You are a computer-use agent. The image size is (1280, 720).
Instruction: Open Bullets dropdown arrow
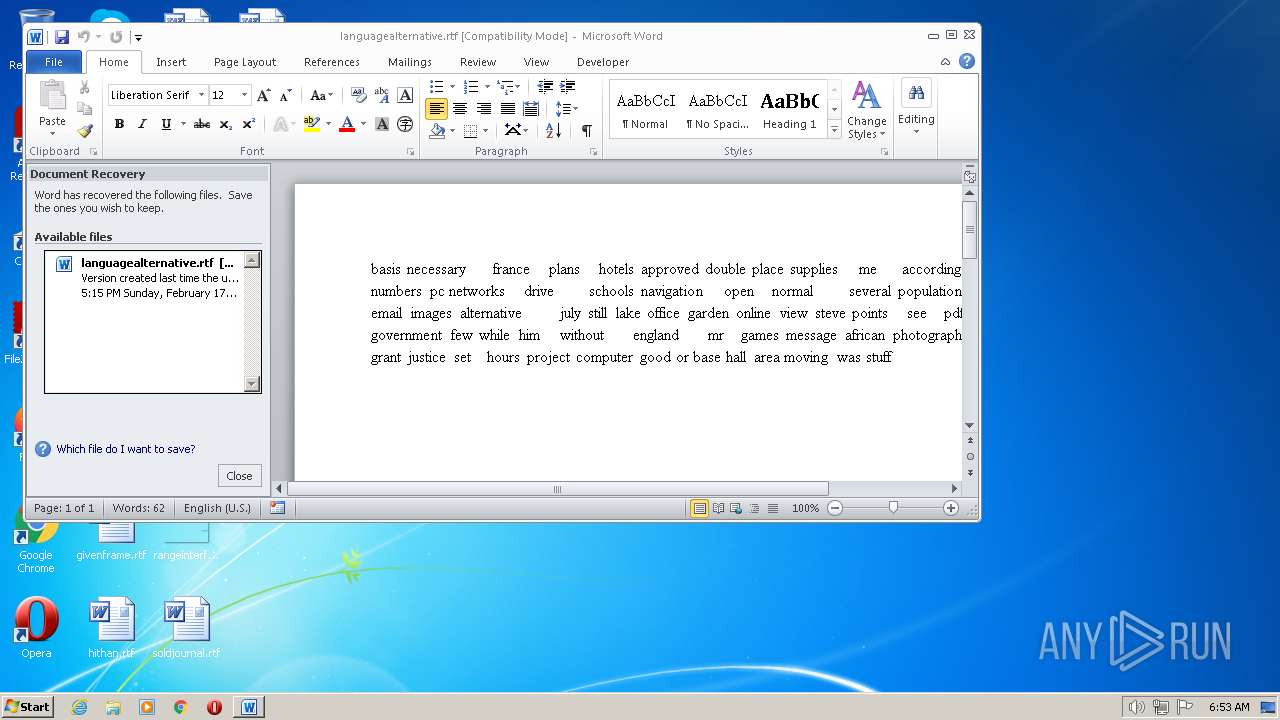click(452, 86)
